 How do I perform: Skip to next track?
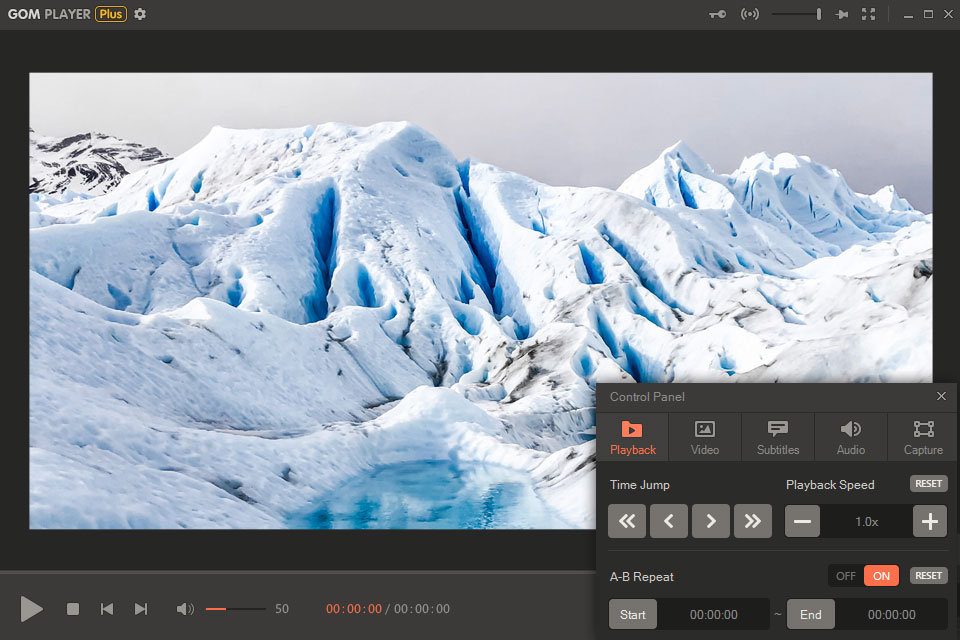click(141, 609)
